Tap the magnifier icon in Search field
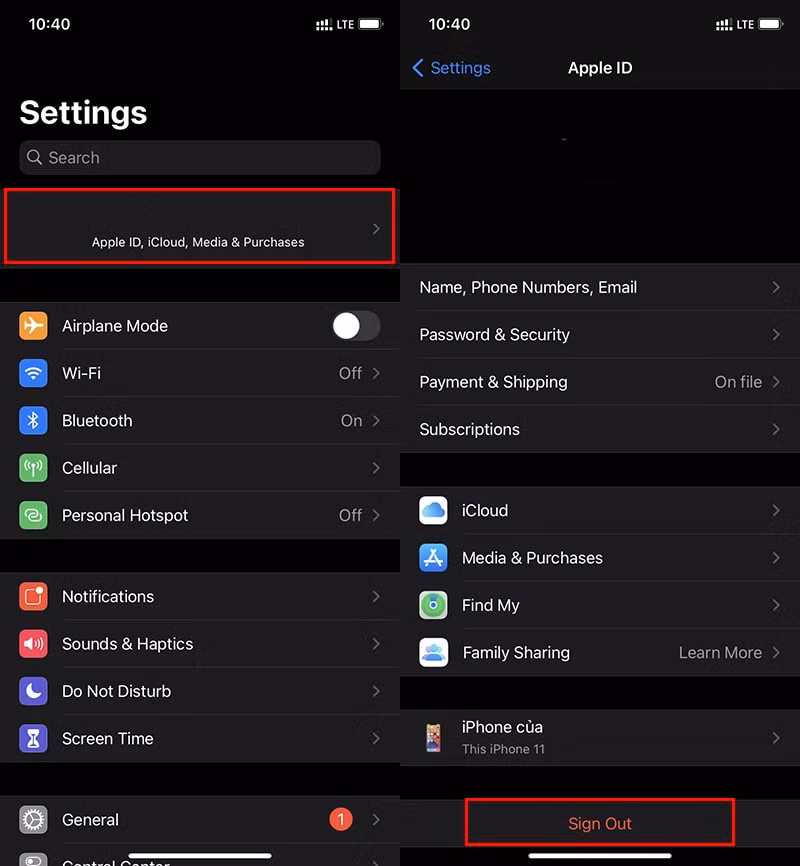Viewport: 800px width, 866px height. pyautogui.click(x=34, y=157)
